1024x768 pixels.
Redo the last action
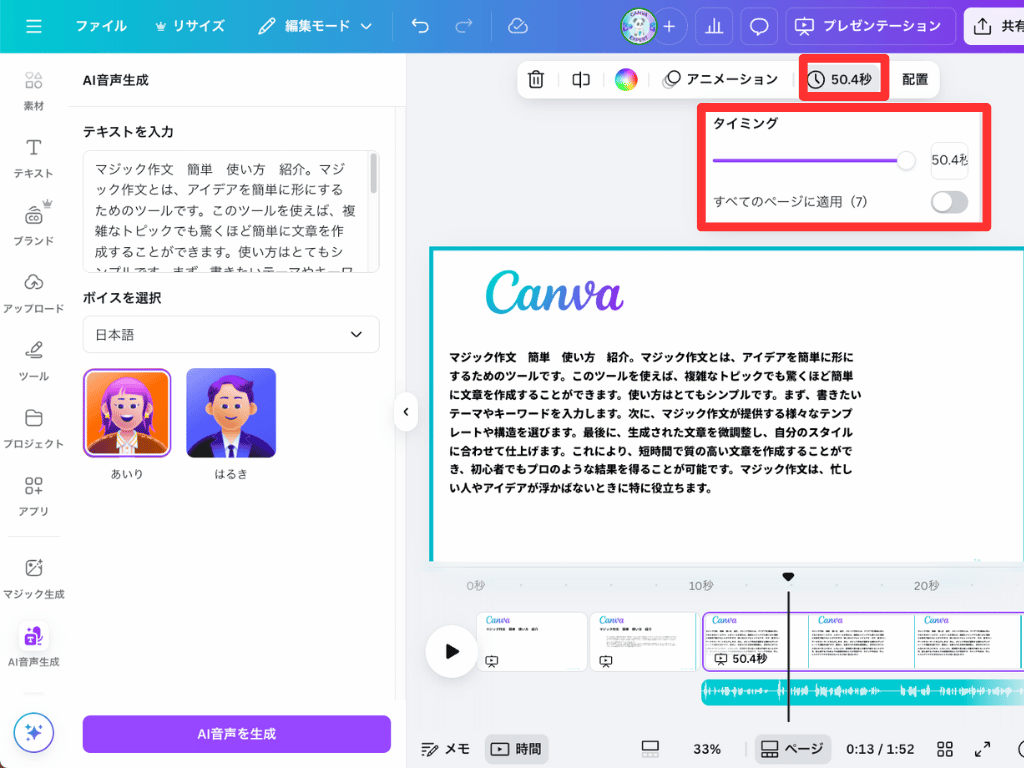click(464, 26)
